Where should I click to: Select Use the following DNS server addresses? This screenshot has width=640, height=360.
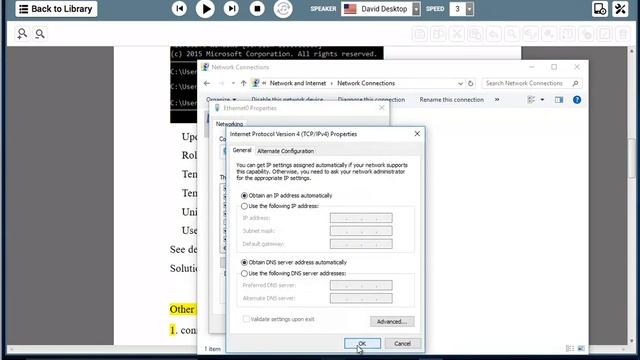coord(293,273)
